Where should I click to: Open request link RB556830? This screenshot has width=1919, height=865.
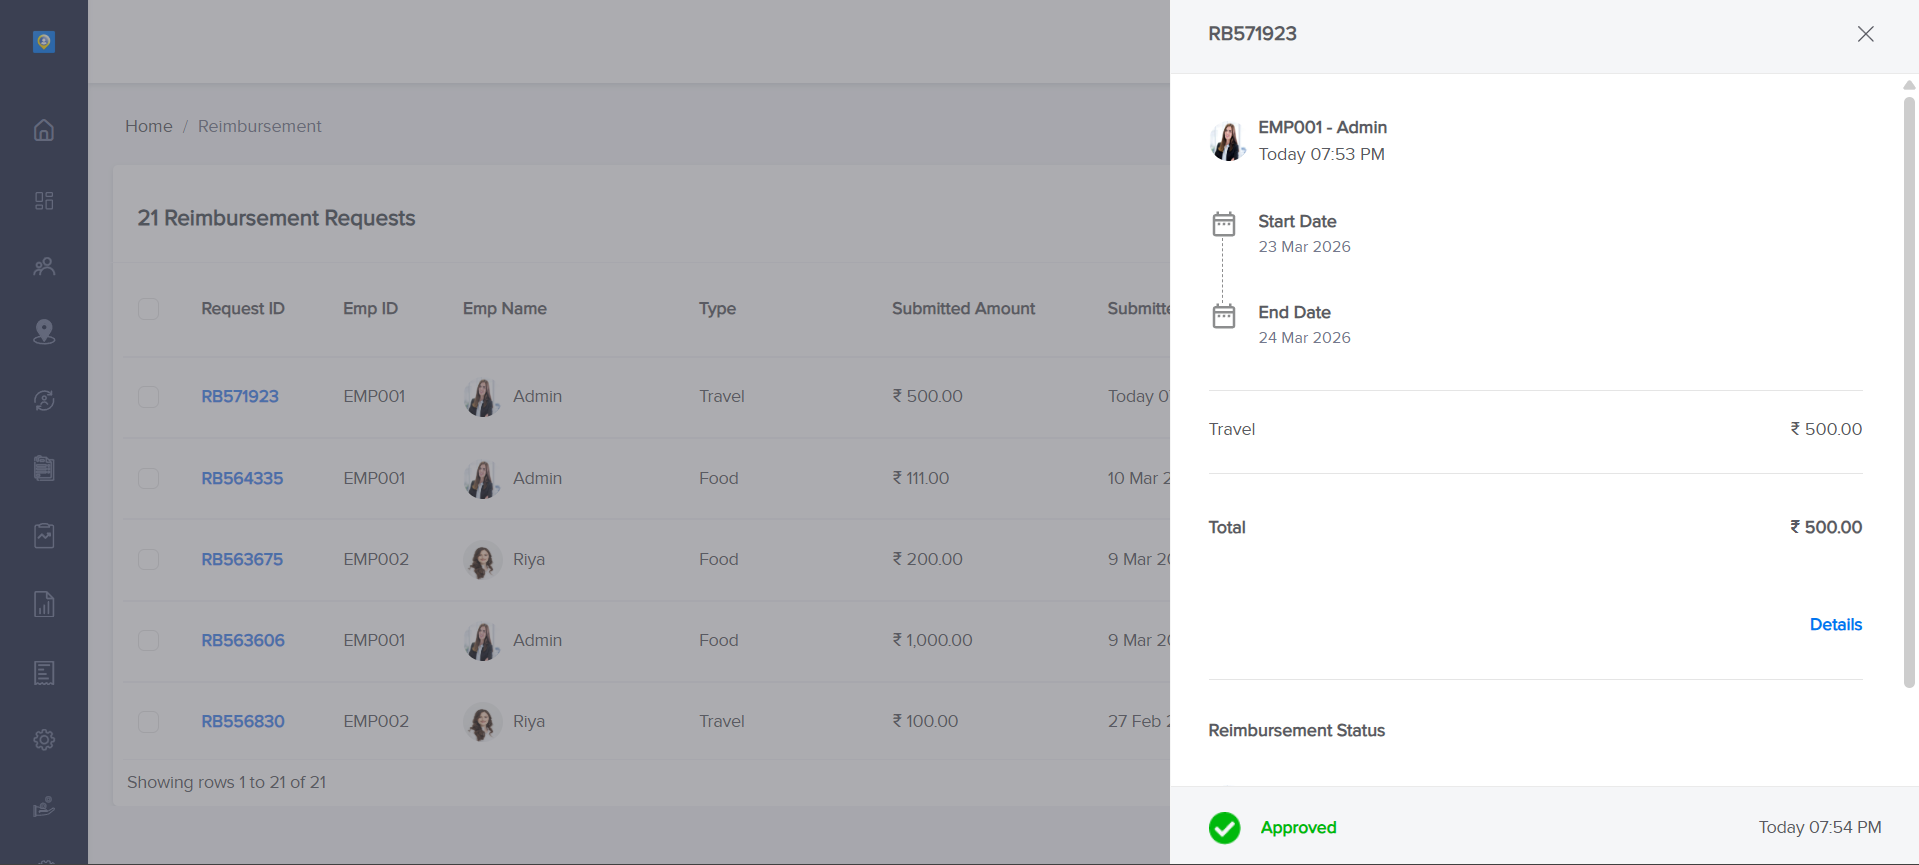point(243,721)
